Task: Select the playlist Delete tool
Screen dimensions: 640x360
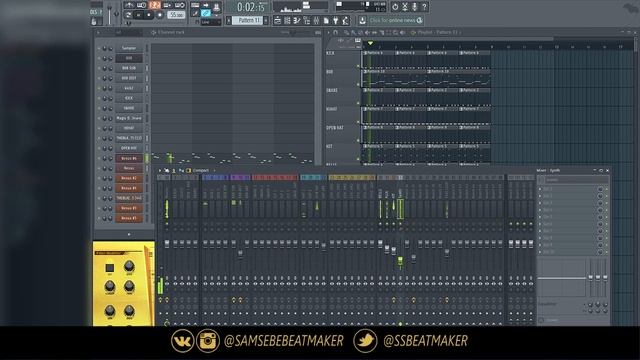Action: tap(360, 32)
